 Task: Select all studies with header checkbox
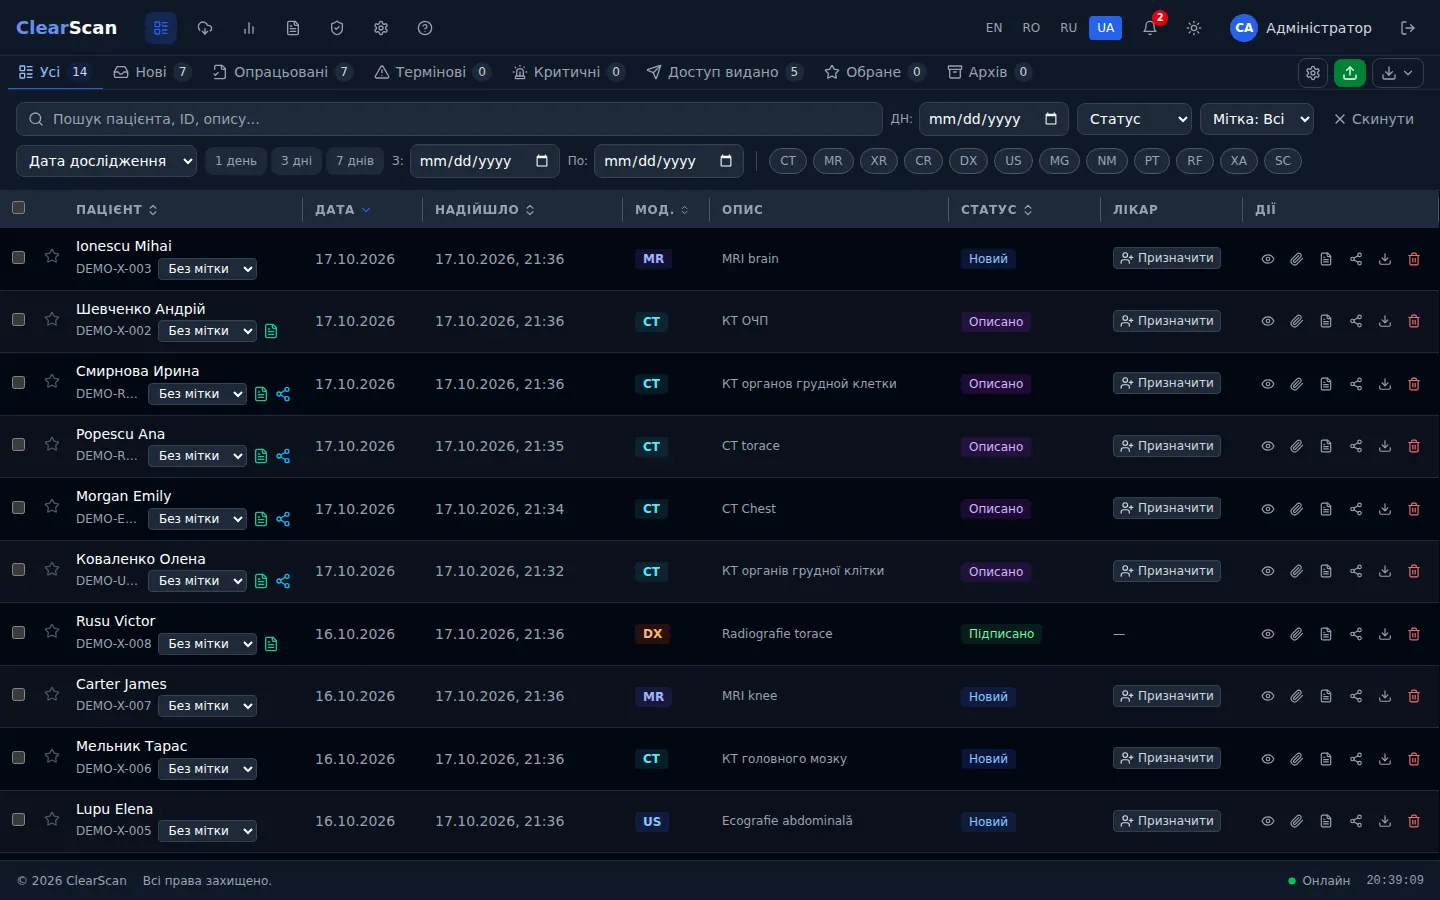pos(18,208)
